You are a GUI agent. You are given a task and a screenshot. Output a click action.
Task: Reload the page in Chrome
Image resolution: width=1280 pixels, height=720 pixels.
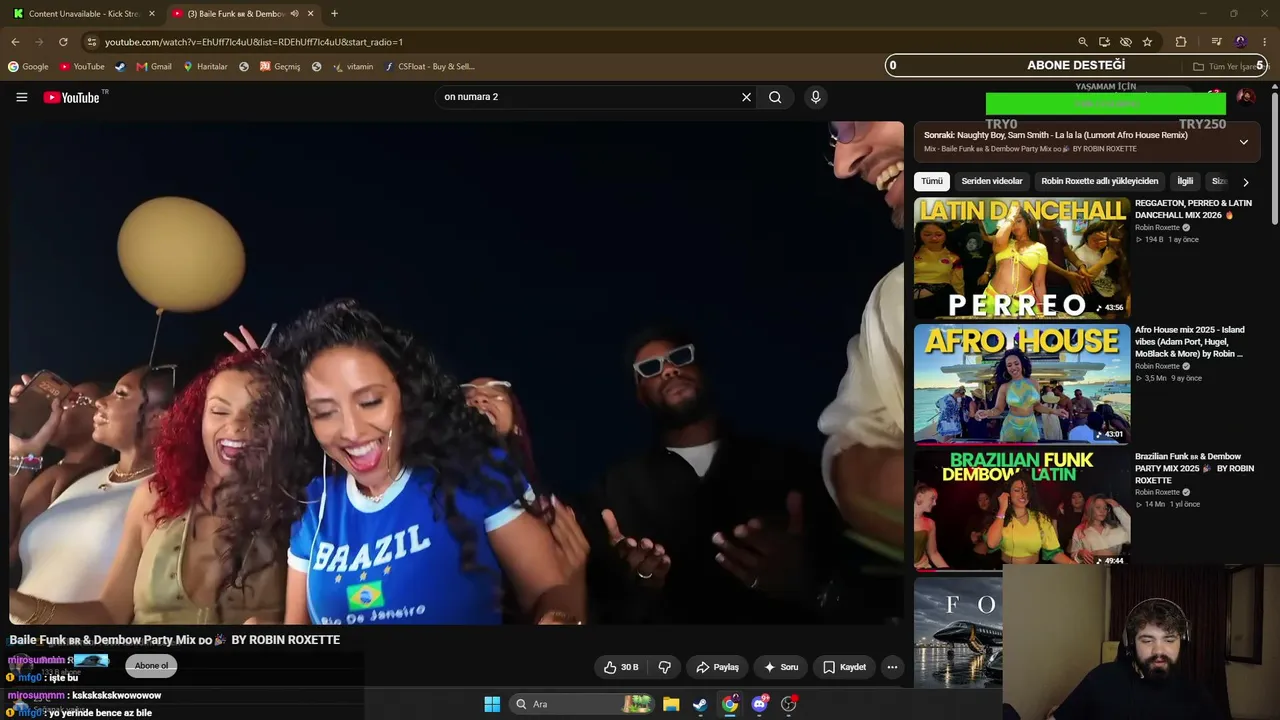[x=63, y=42]
